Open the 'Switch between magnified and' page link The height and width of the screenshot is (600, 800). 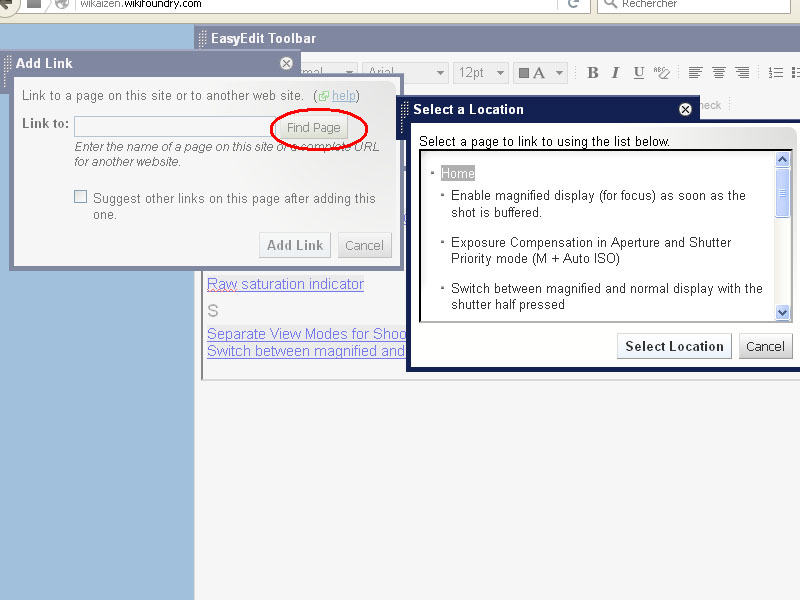(306, 351)
